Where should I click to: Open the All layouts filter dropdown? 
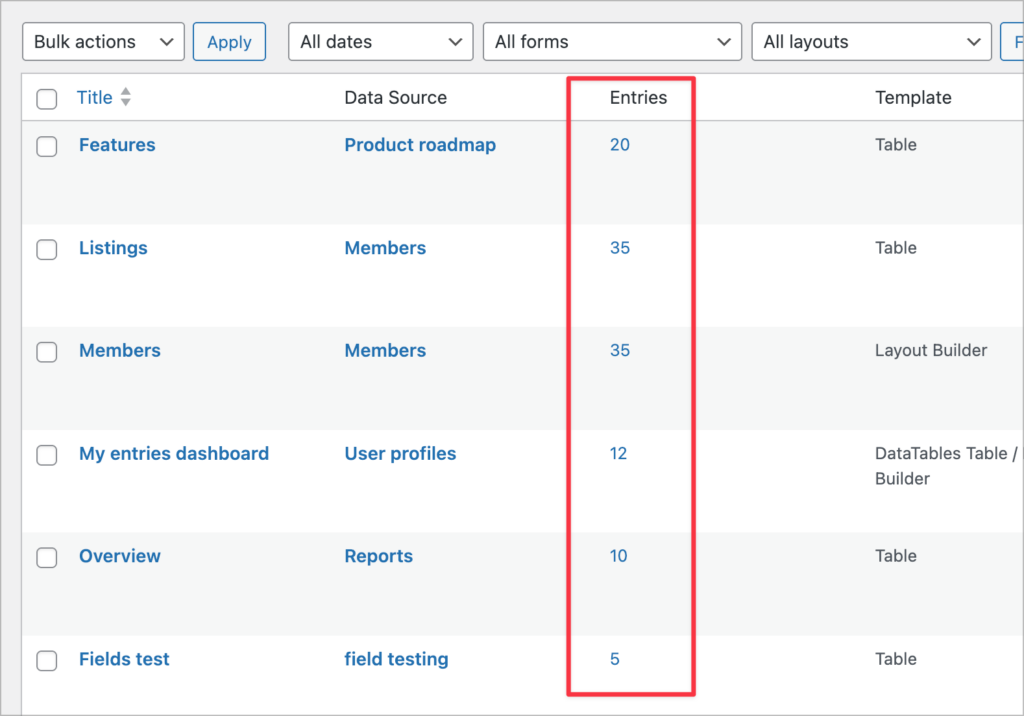(871, 41)
